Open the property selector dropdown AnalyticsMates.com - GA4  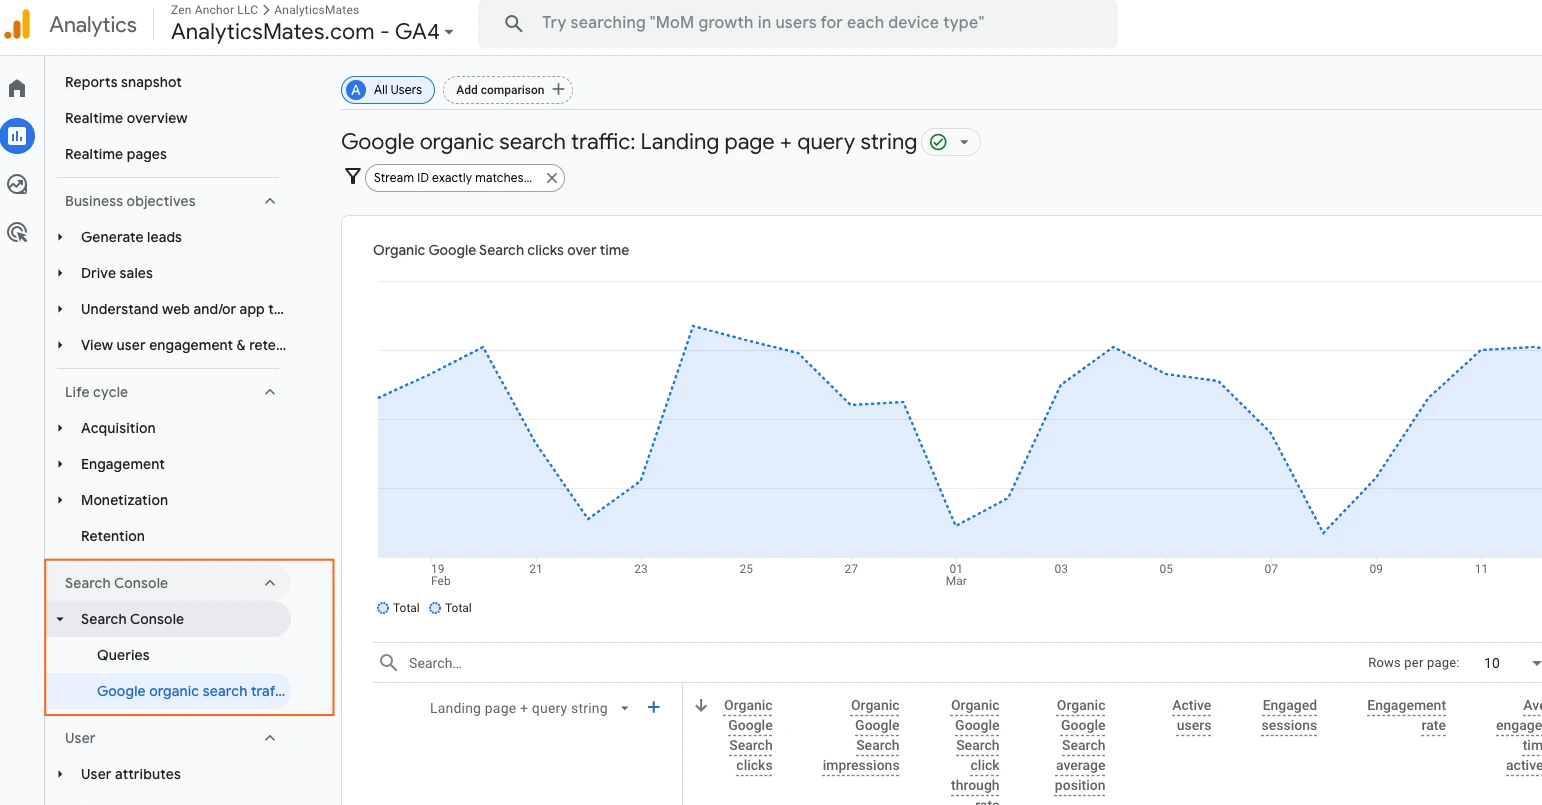coord(312,31)
